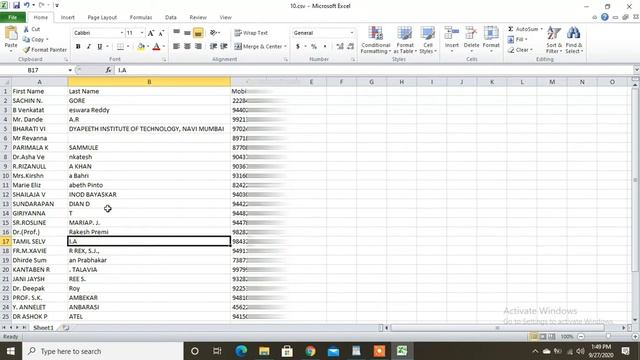Open Google Chrome from the taskbar
Image resolution: width=640 pixels, height=360 pixels.
[x=310, y=351]
